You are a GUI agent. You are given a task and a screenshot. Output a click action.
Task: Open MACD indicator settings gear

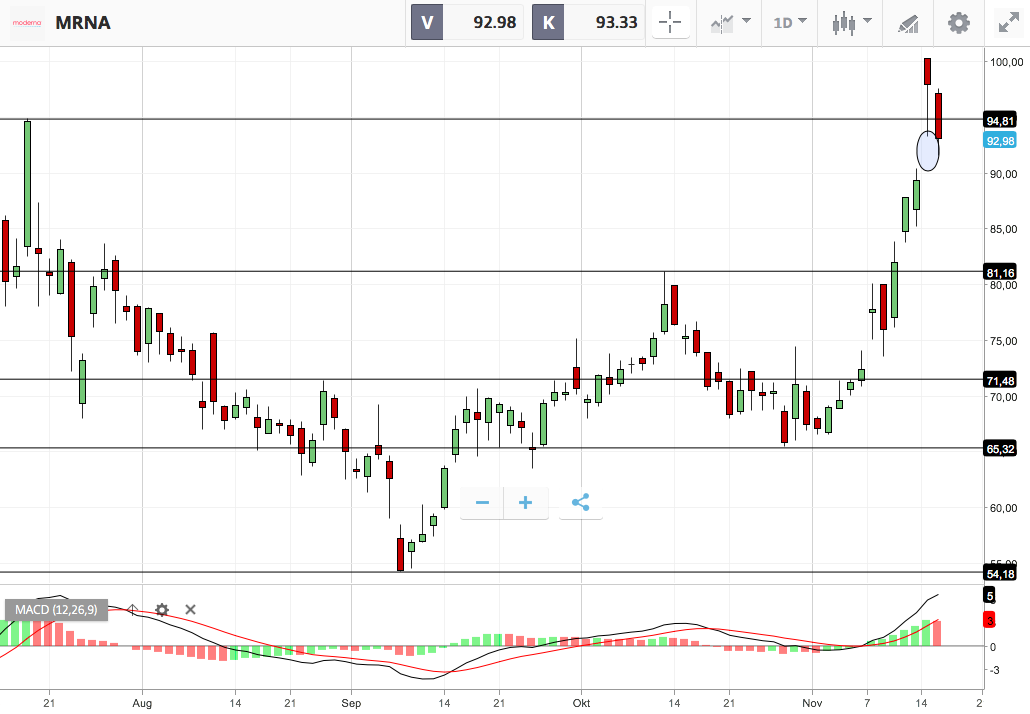point(162,610)
